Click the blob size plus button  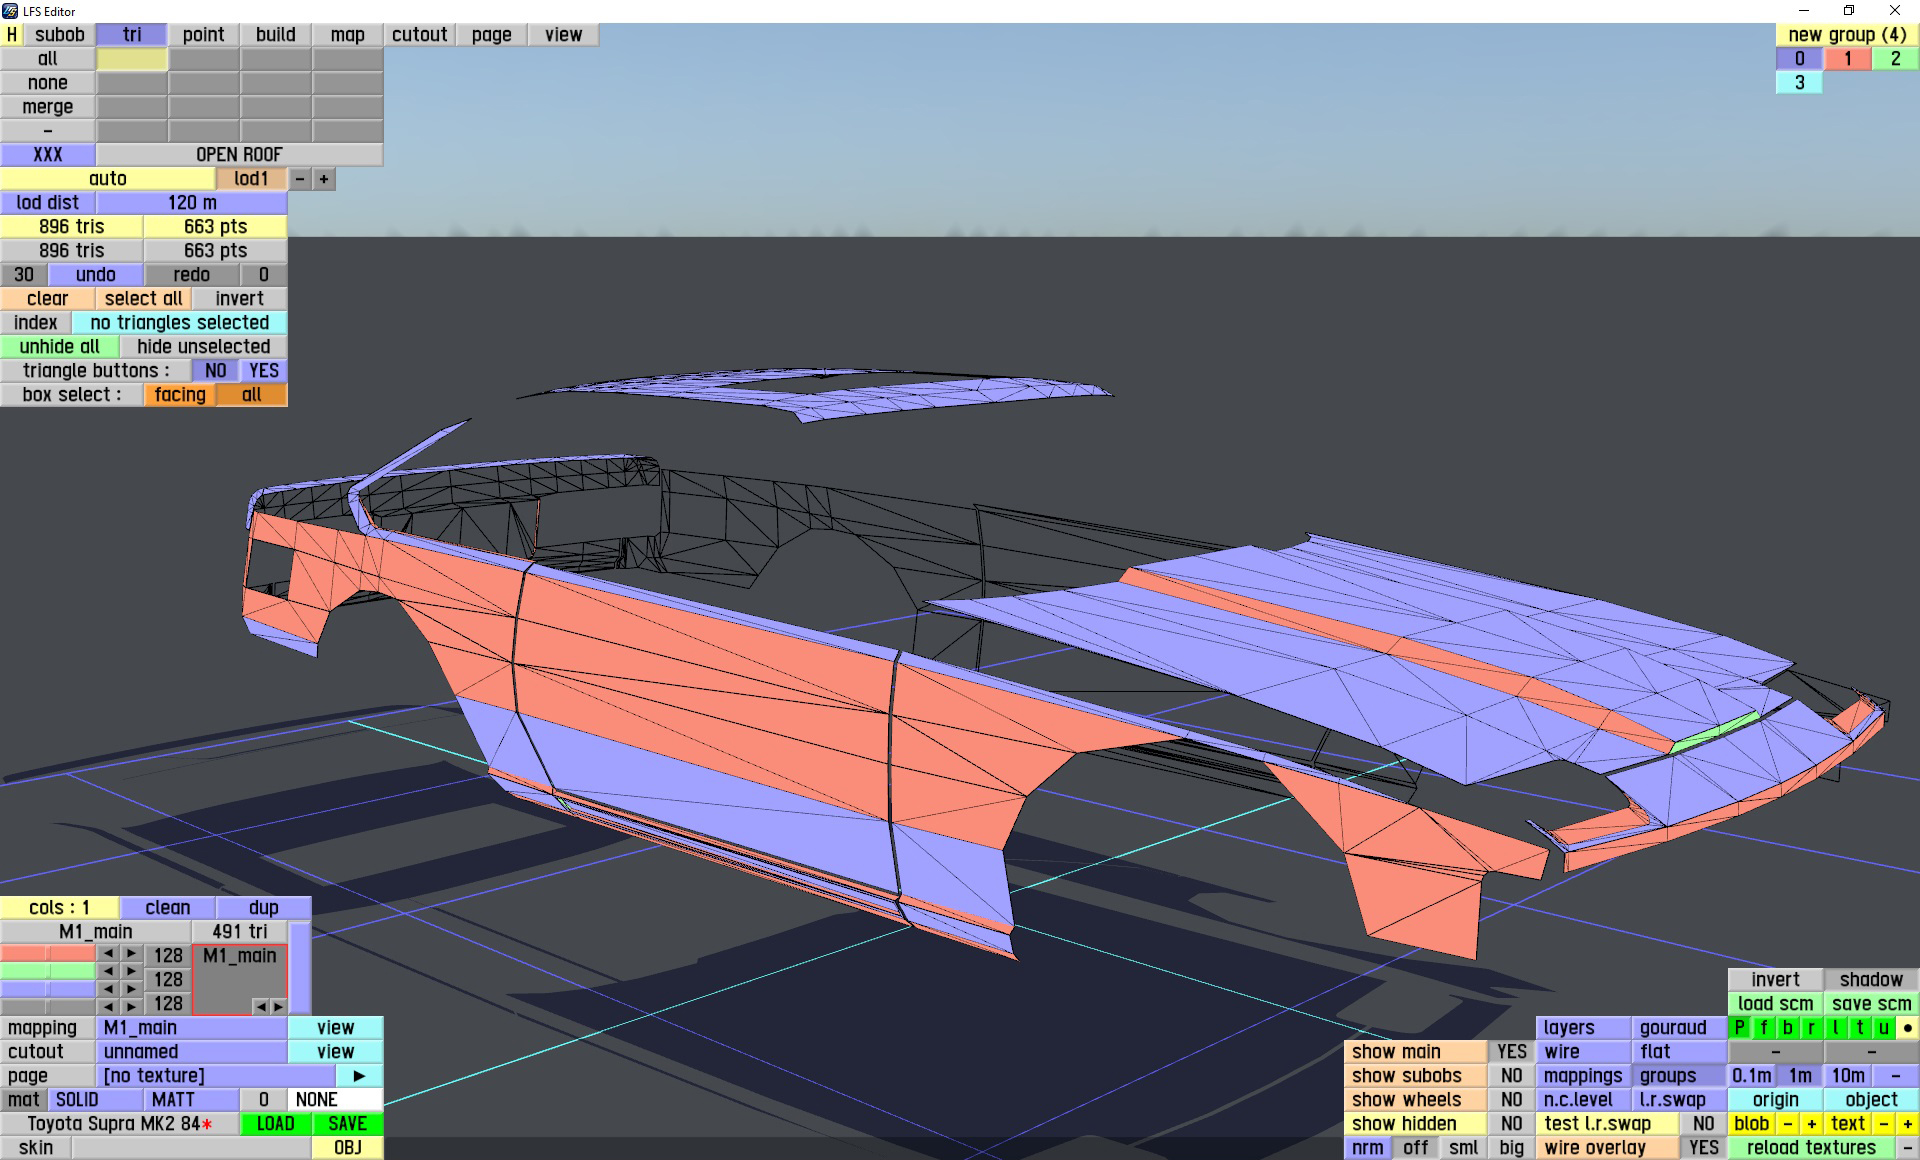click(x=1811, y=1123)
